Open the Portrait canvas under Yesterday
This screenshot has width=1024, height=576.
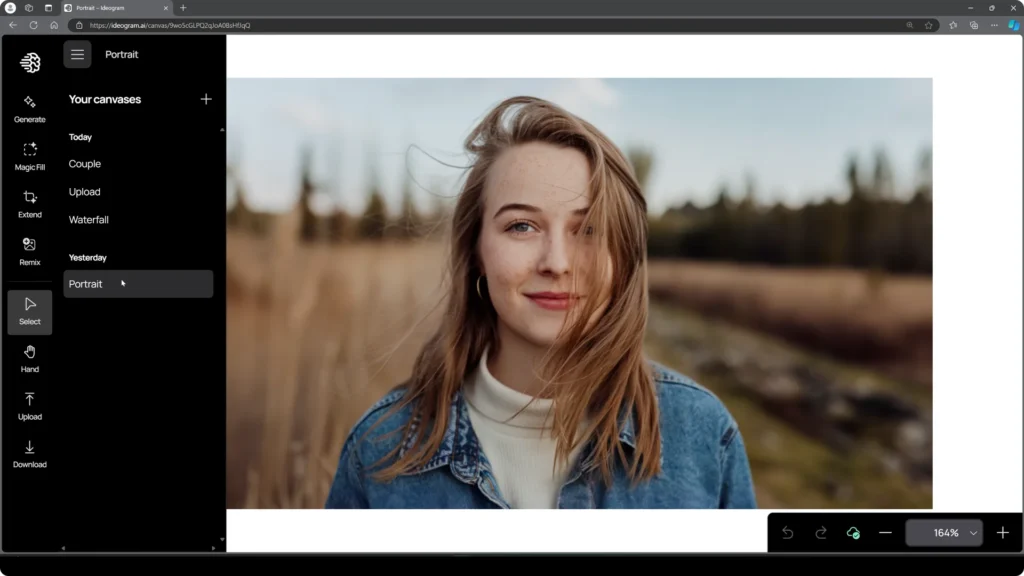[x=85, y=283]
